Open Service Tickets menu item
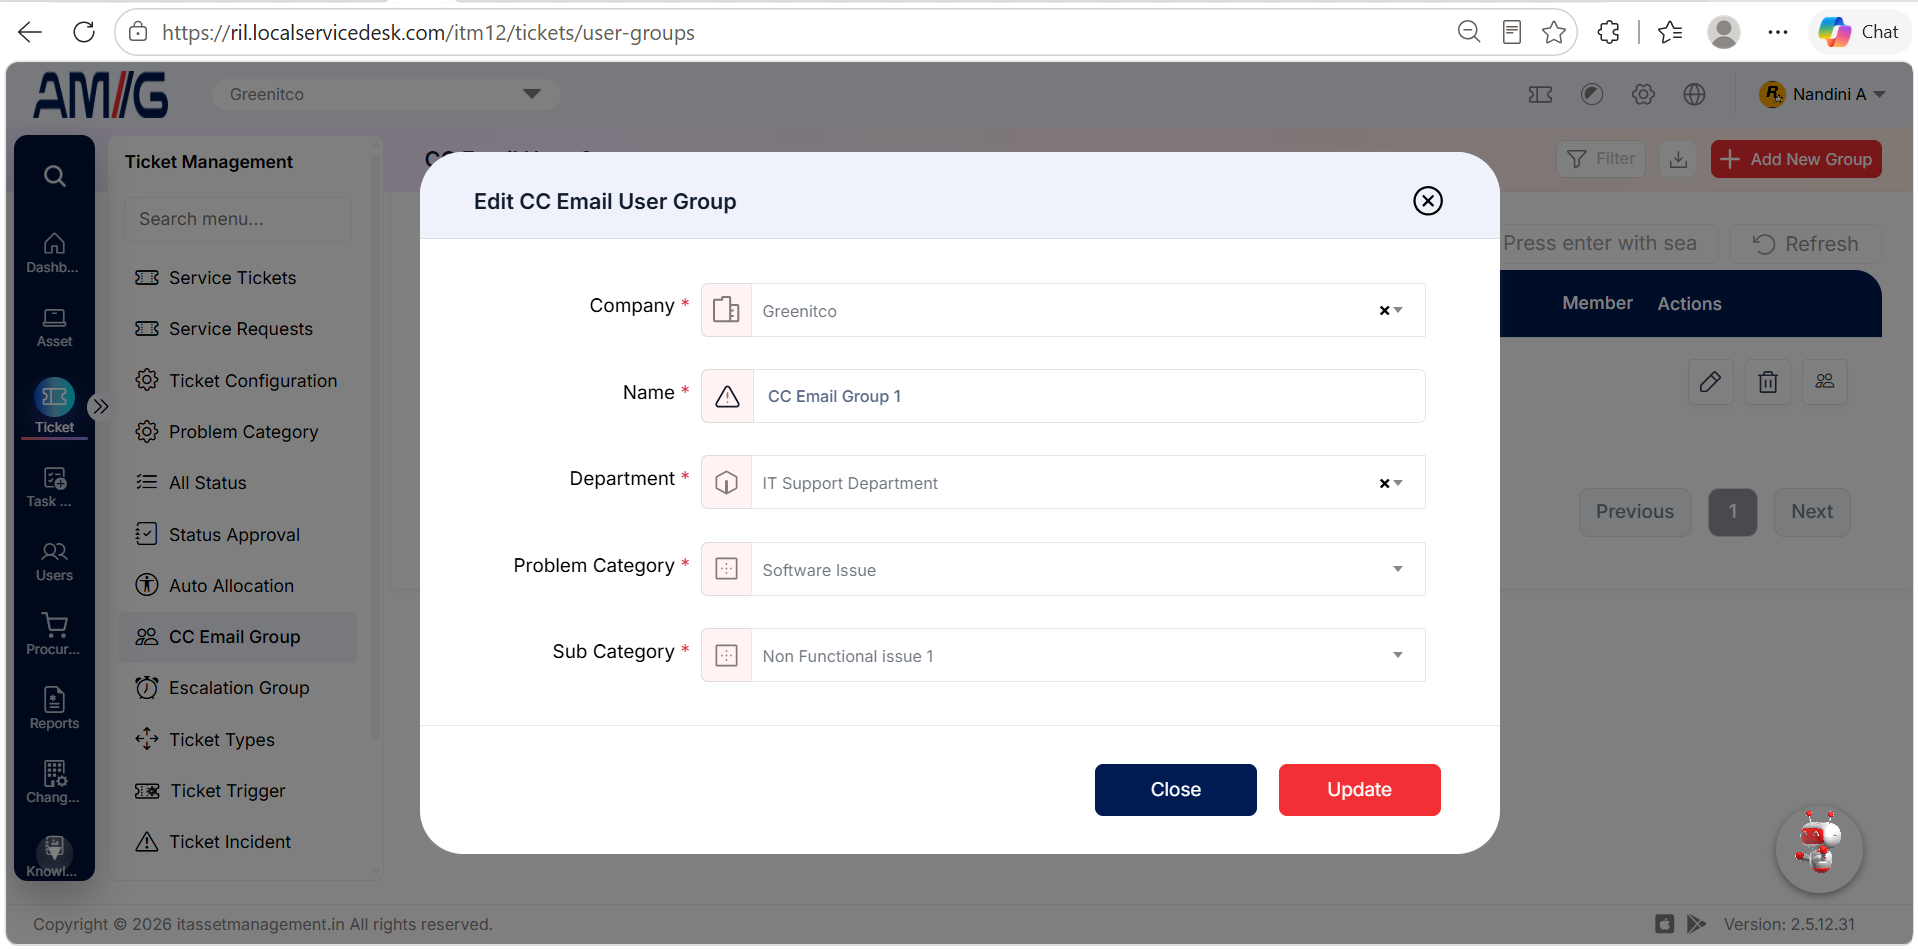 [237, 278]
